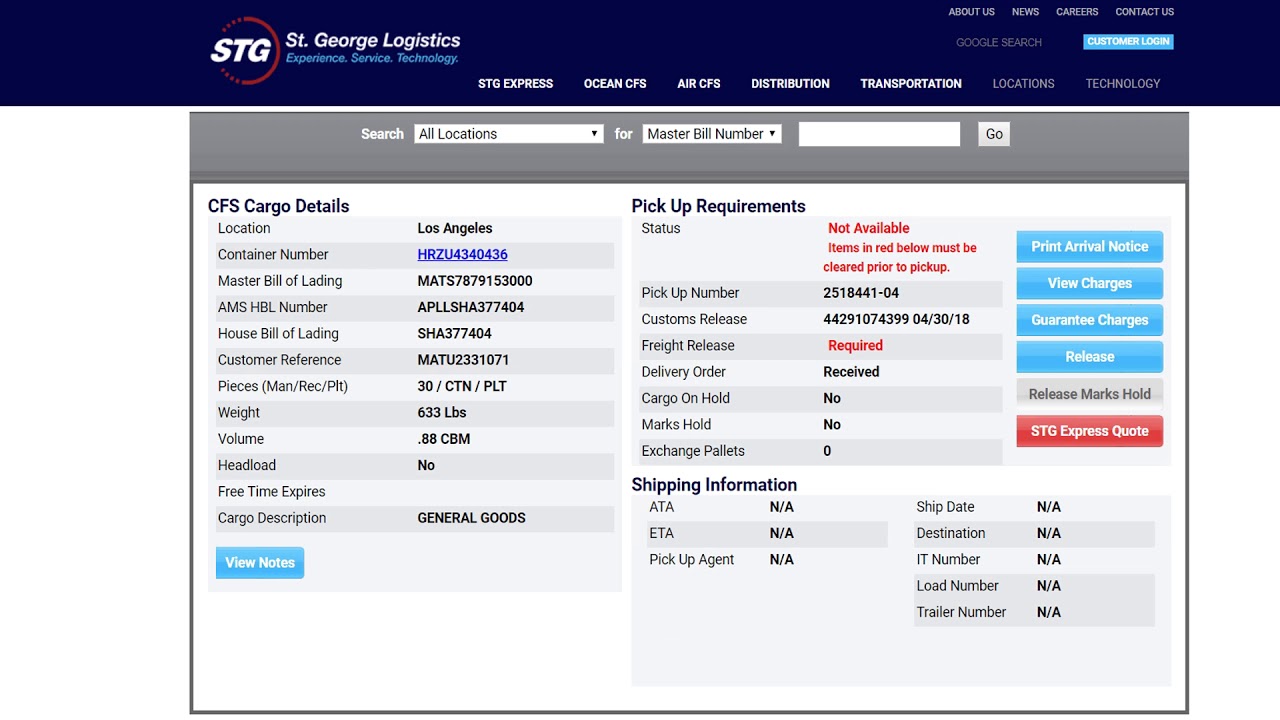Click the Shipping Information heading
Image resolution: width=1280 pixels, height=720 pixels.
pos(714,485)
